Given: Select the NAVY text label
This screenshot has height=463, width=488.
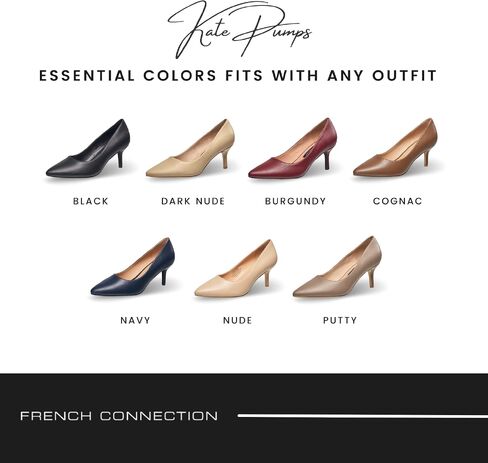Looking at the screenshot, I should tap(135, 320).
